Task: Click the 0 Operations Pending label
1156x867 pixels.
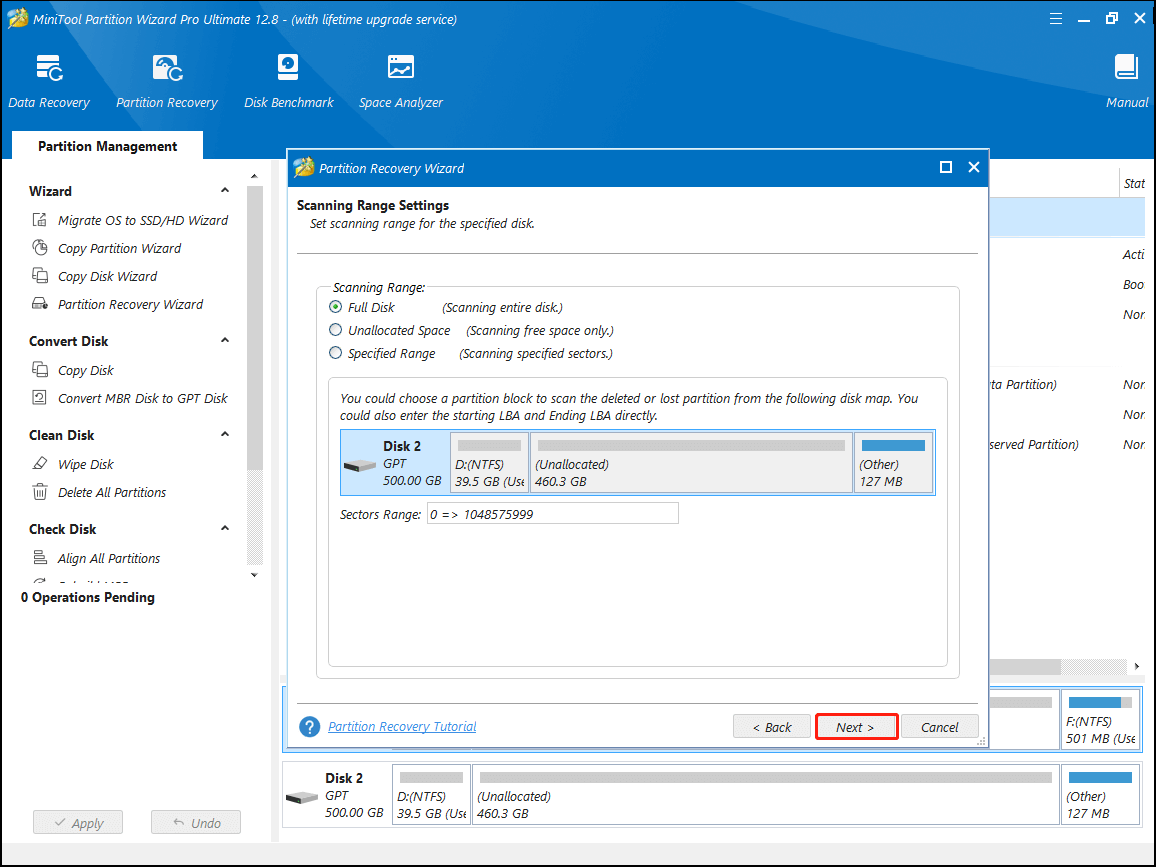Action: point(88,597)
